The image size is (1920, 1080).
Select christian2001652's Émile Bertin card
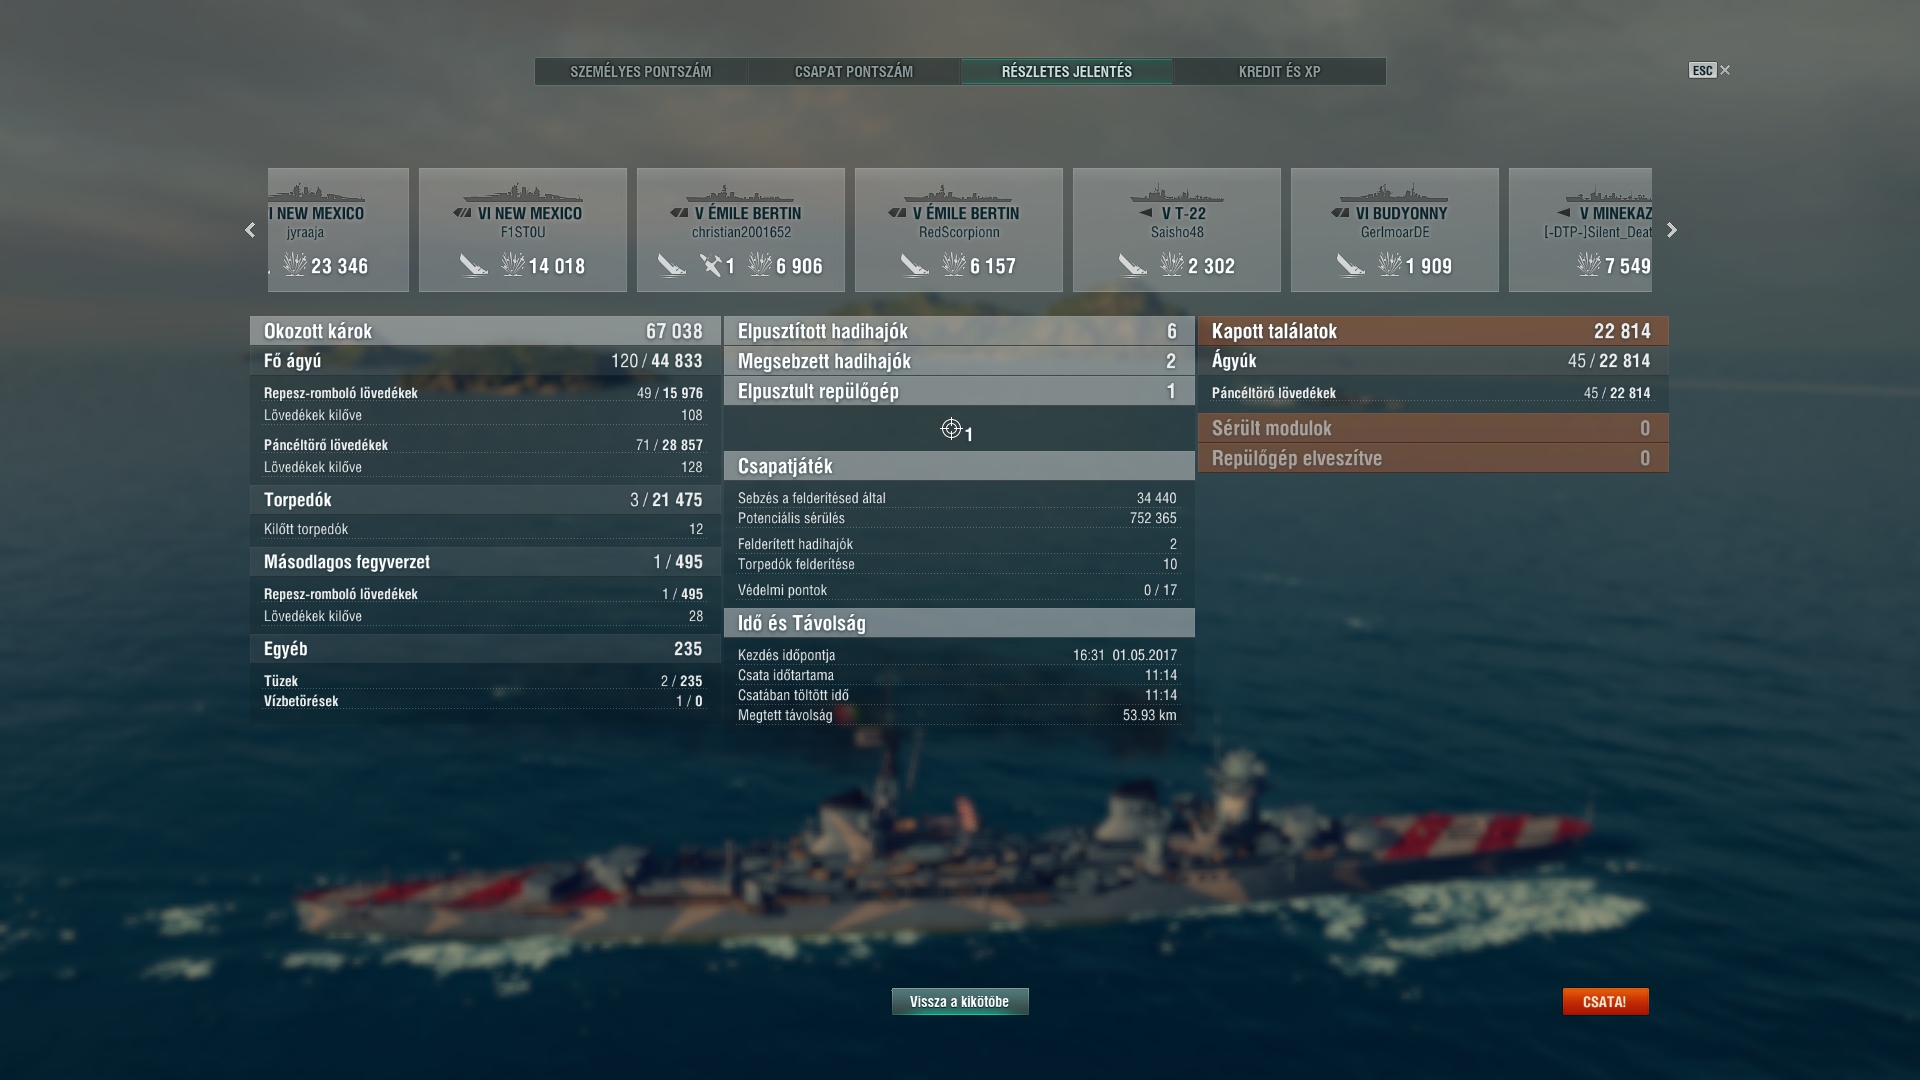741,230
